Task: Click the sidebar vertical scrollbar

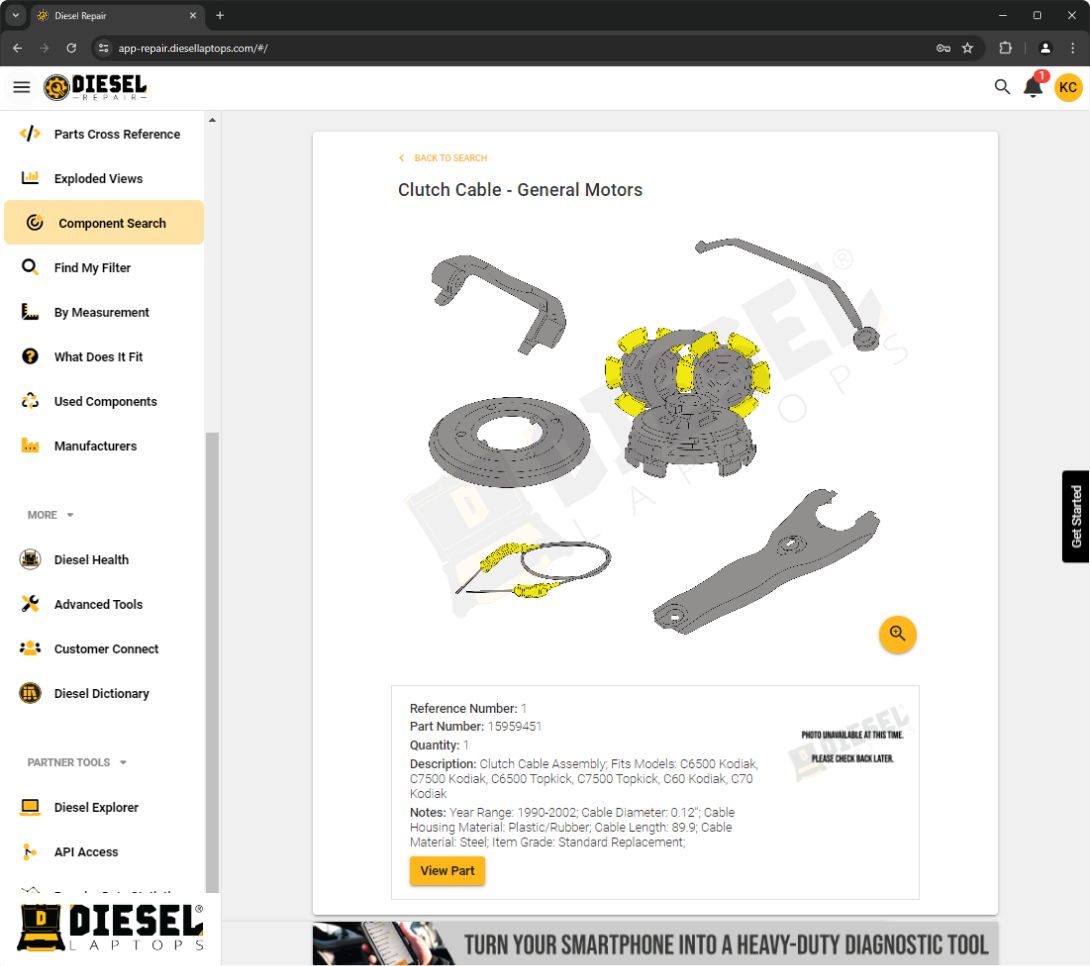Action: click(x=212, y=660)
